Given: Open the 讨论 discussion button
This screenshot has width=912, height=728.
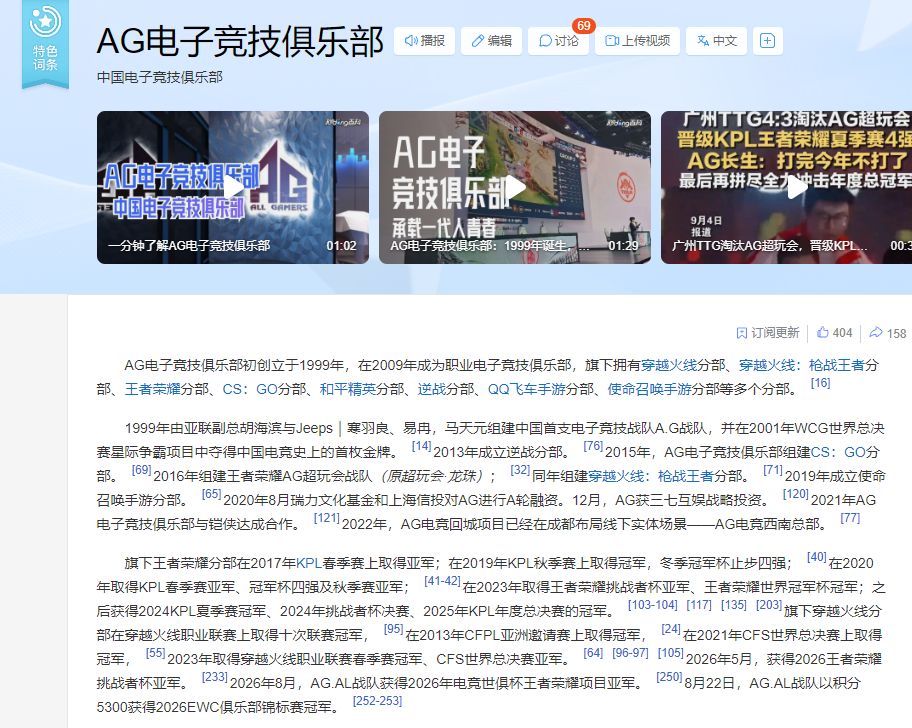Looking at the screenshot, I should pyautogui.click(x=558, y=41).
